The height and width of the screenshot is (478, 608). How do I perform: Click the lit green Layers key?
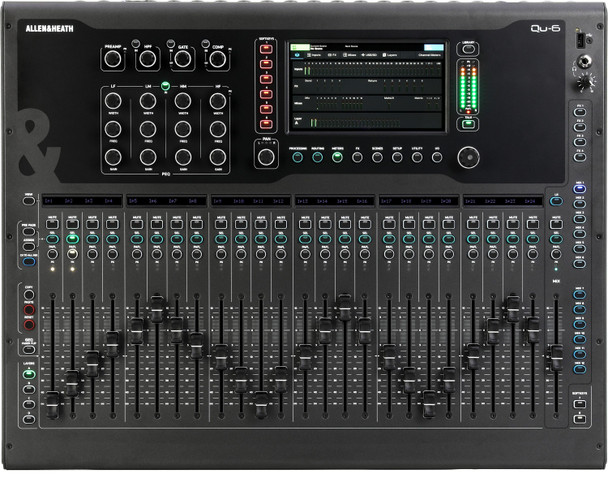point(29,374)
